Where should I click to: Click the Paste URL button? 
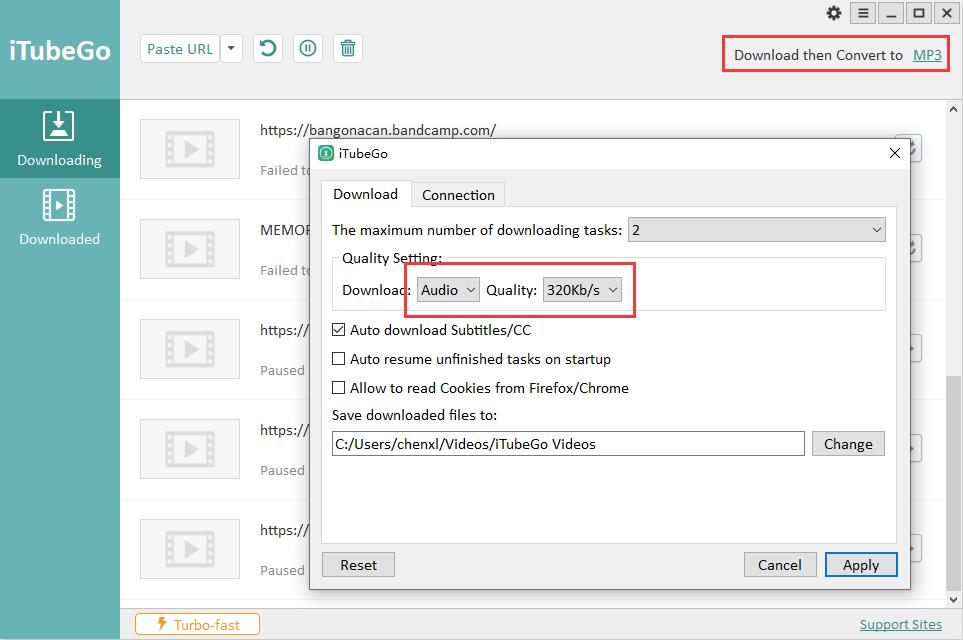click(x=180, y=49)
